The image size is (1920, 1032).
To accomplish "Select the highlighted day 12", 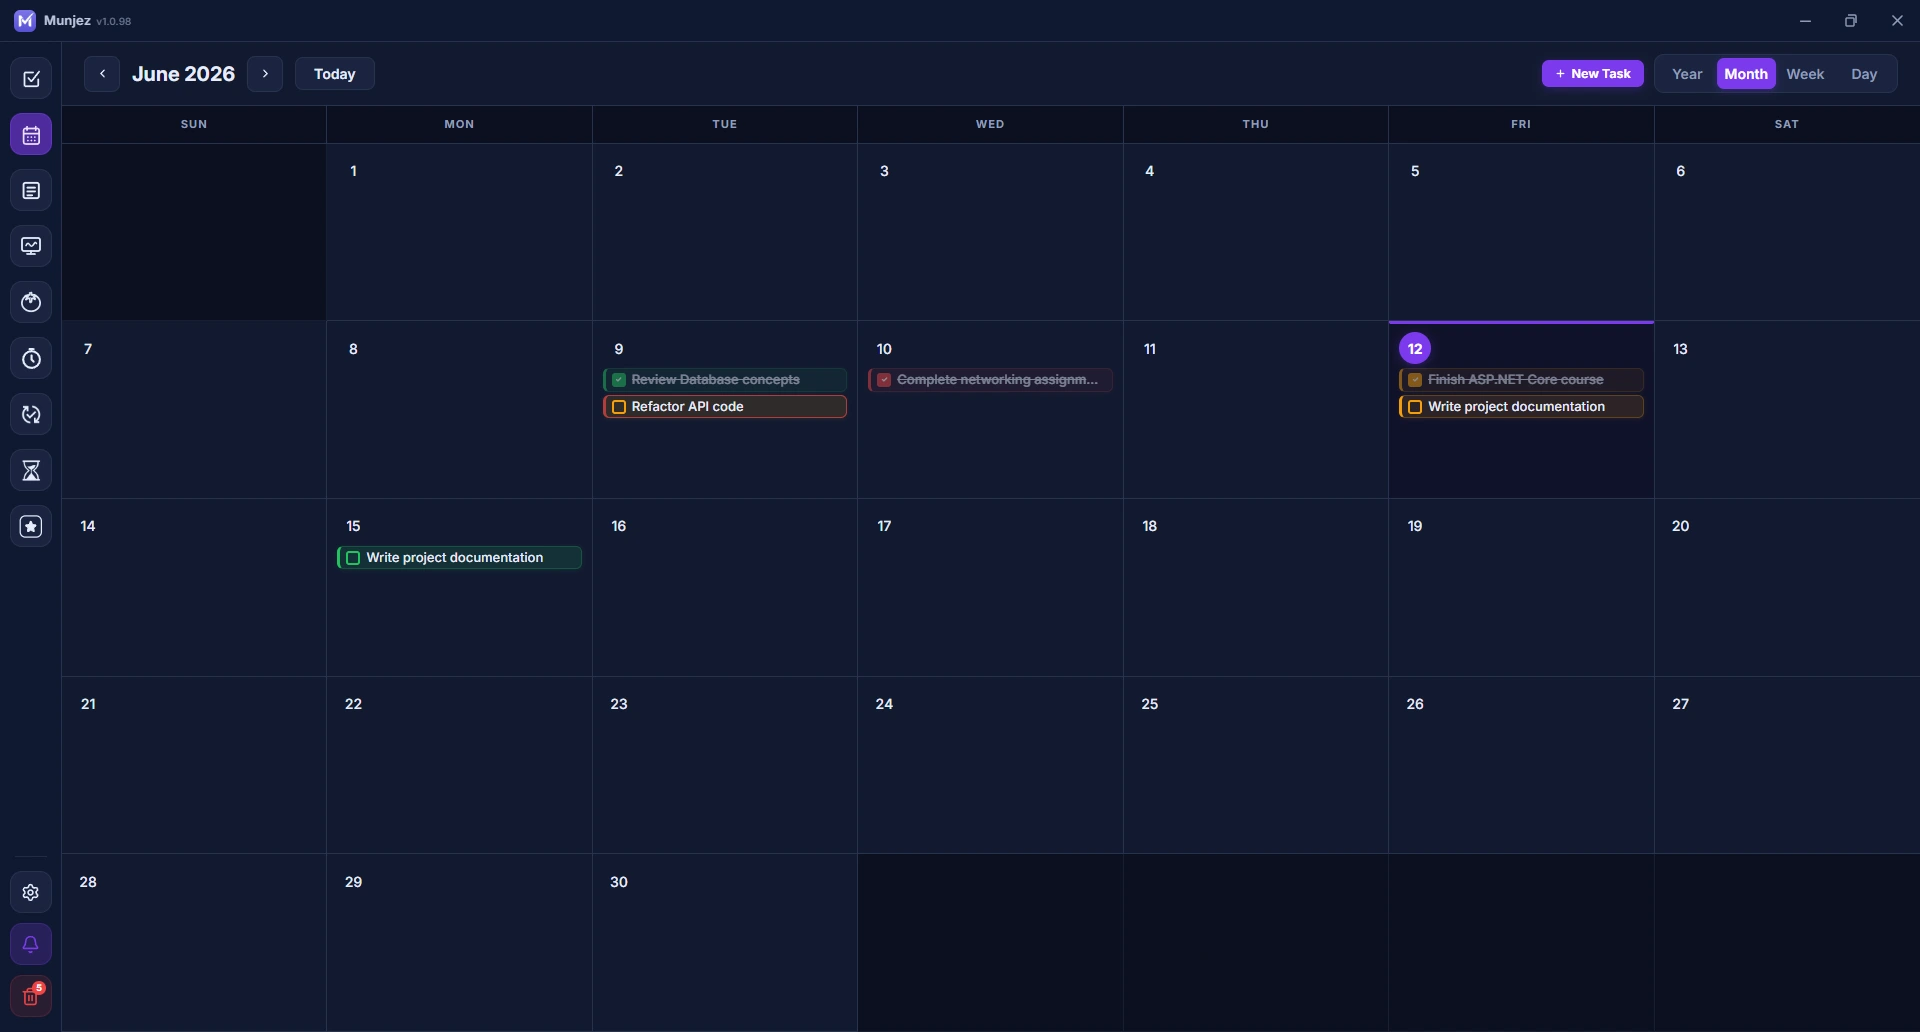I will click(x=1415, y=349).
